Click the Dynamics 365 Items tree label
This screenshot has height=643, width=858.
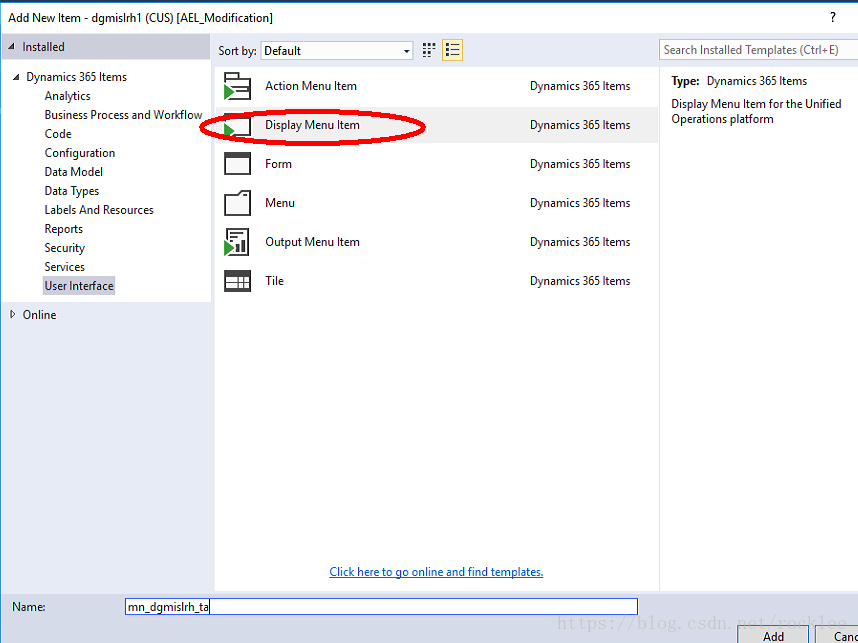pyautogui.click(x=77, y=77)
